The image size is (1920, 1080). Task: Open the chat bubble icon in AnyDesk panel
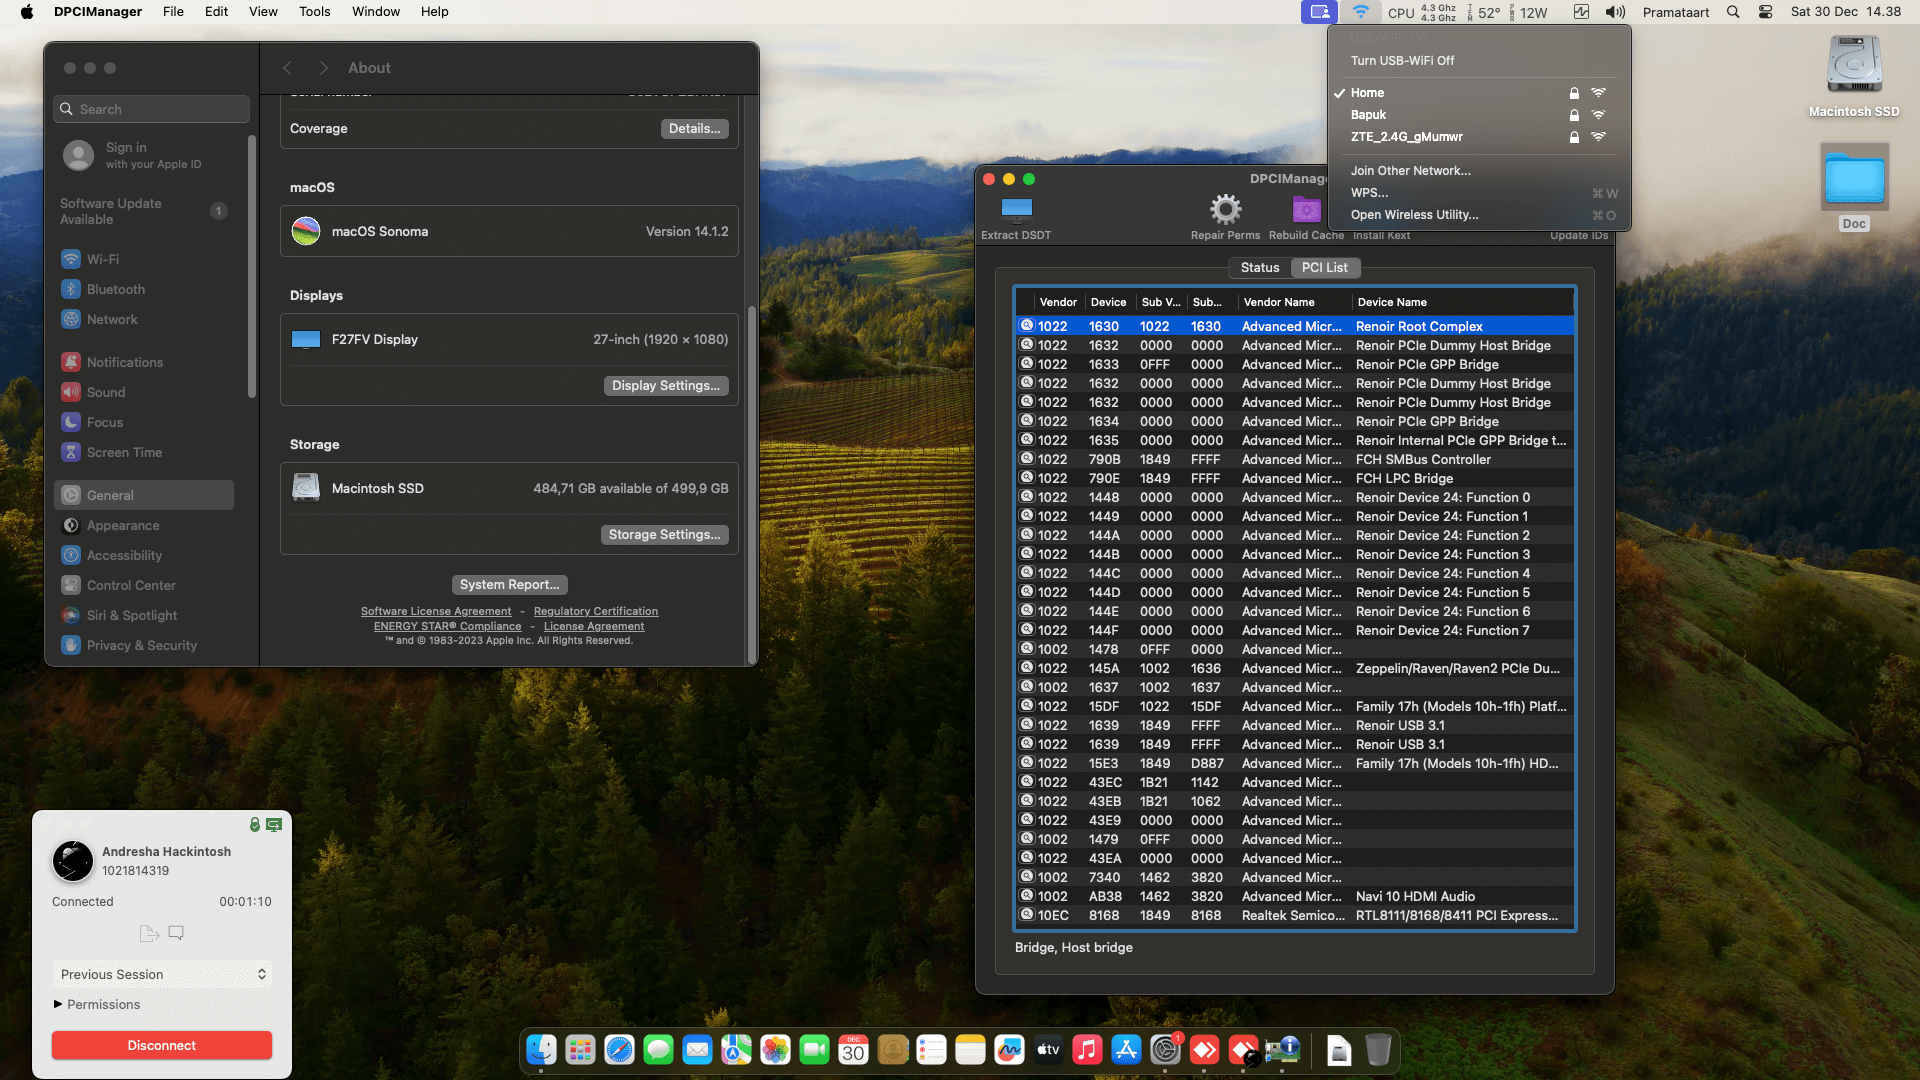(176, 933)
